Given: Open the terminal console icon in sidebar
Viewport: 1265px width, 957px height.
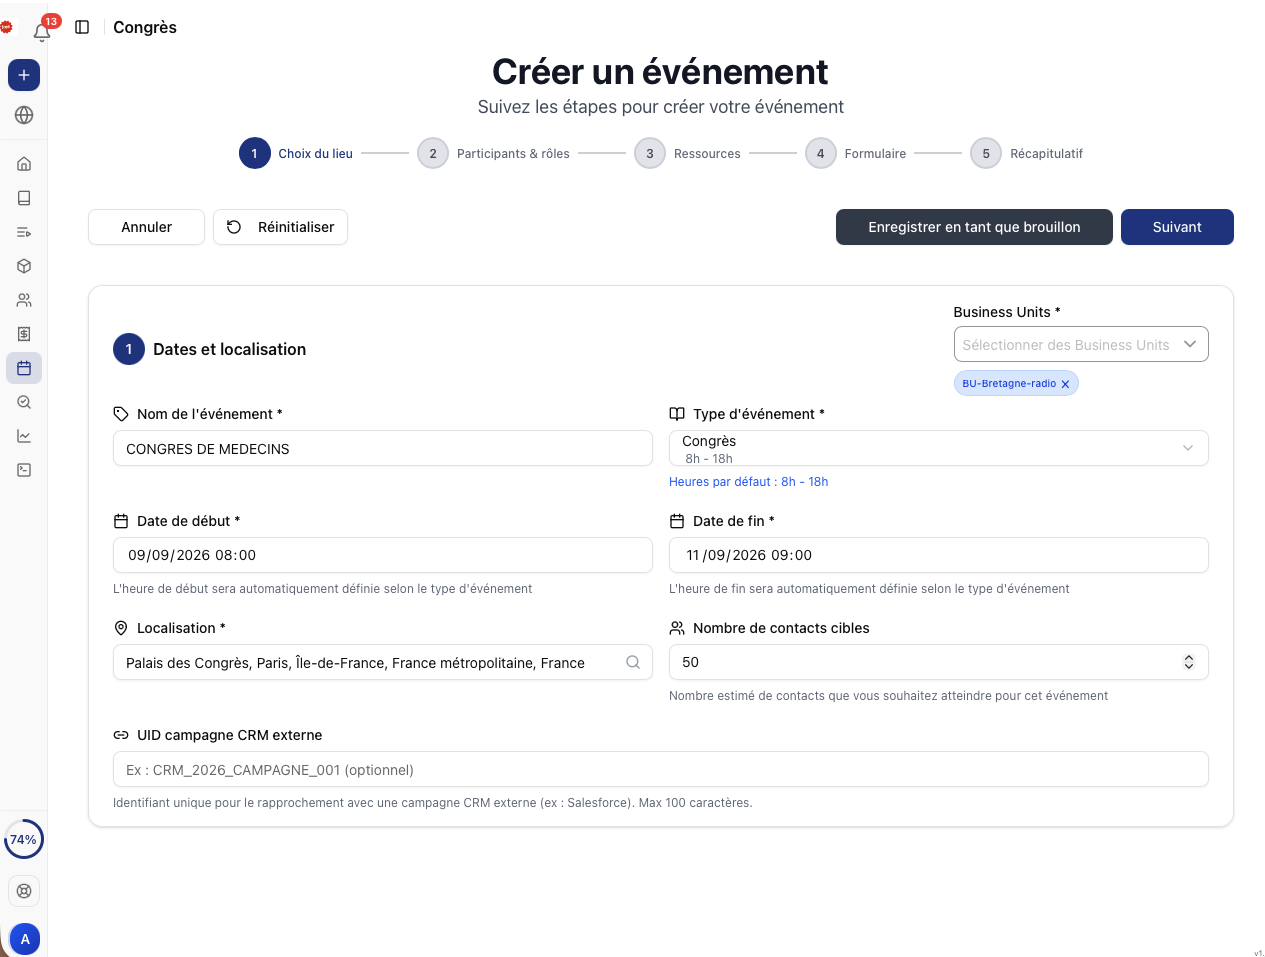Looking at the screenshot, I should (24, 470).
